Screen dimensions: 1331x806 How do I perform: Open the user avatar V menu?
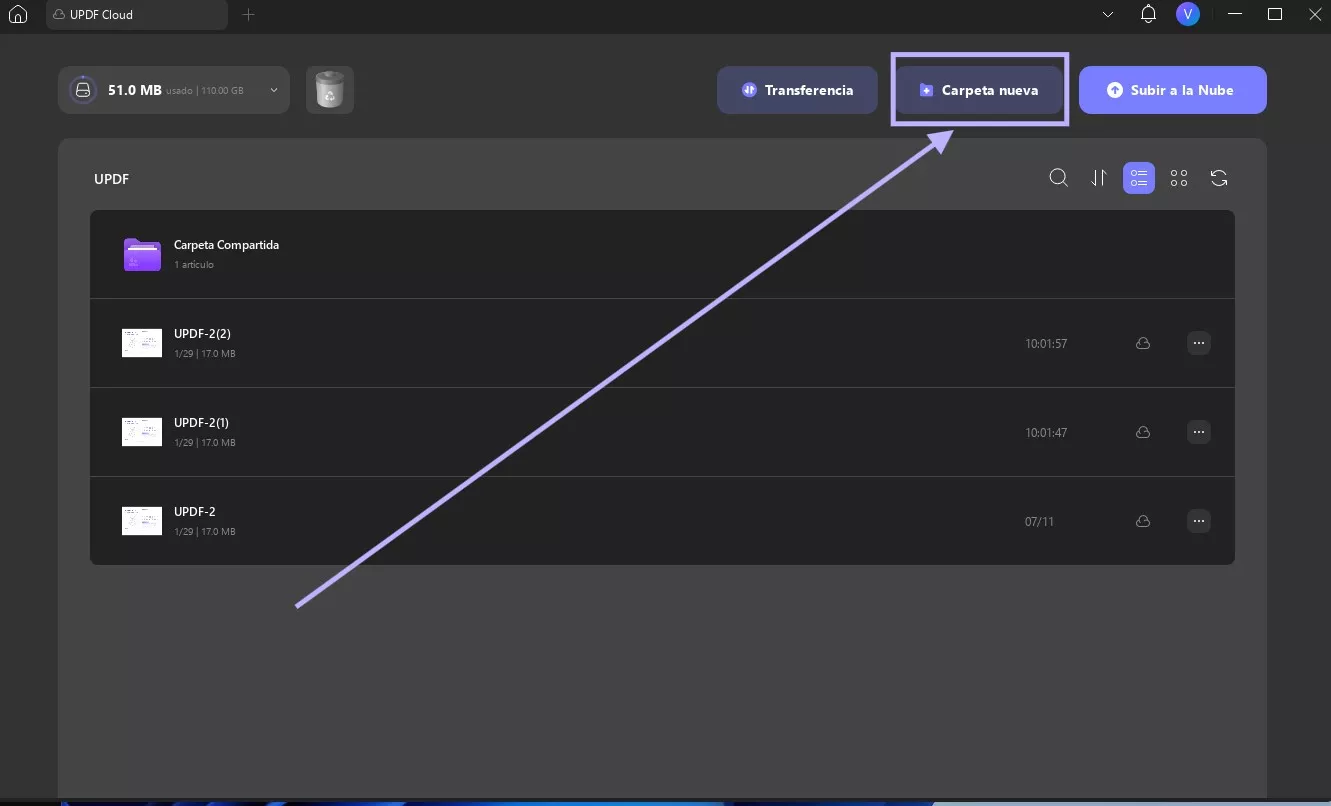click(1188, 14)
